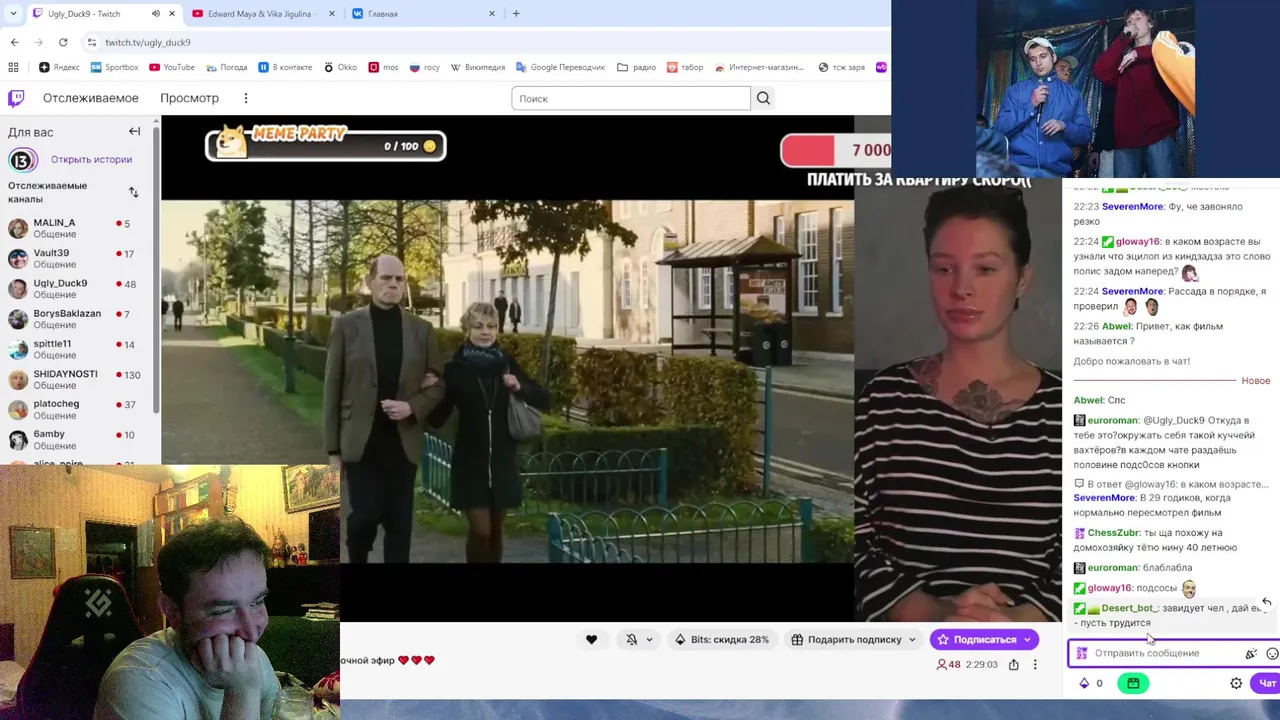
Task: Click the search magnifier button
Action: point(763,98)
